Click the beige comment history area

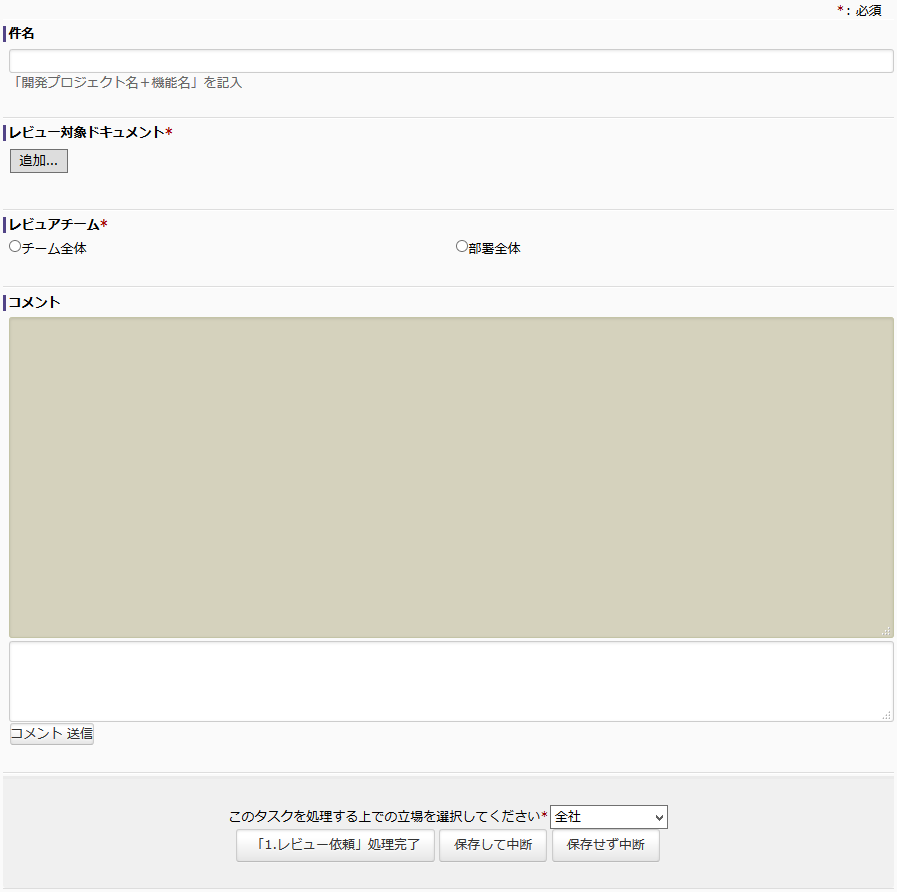click(450, 477)
